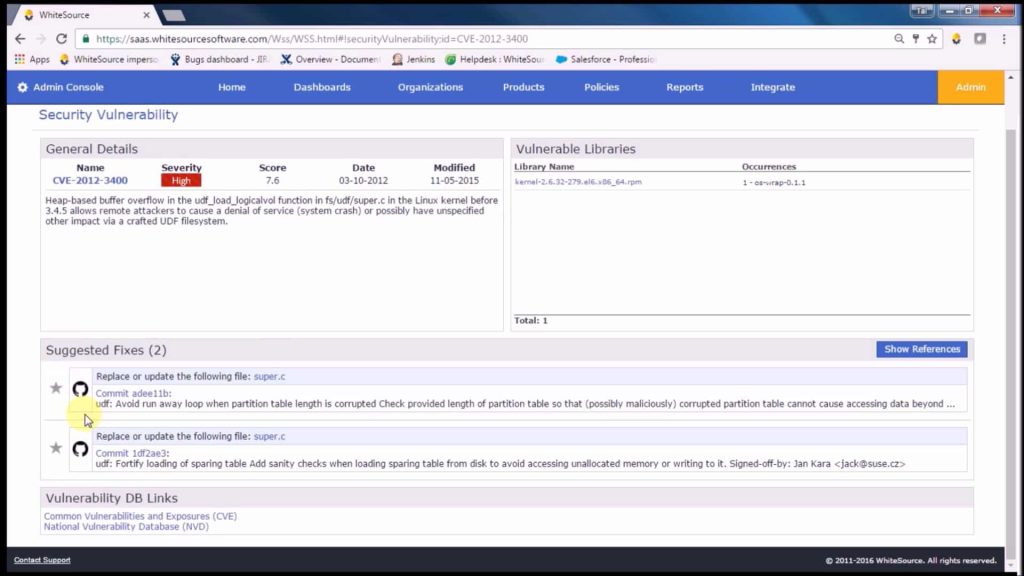This screenshot has width=1024, height=576.
Task: Click the date value 03-10-2012
Action: tap(363, 181)
